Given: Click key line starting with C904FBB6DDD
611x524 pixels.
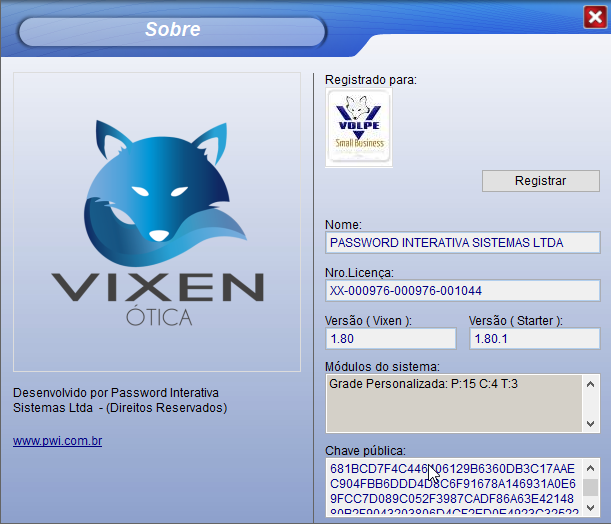Looking at the screenshot, I should point(452,484).
